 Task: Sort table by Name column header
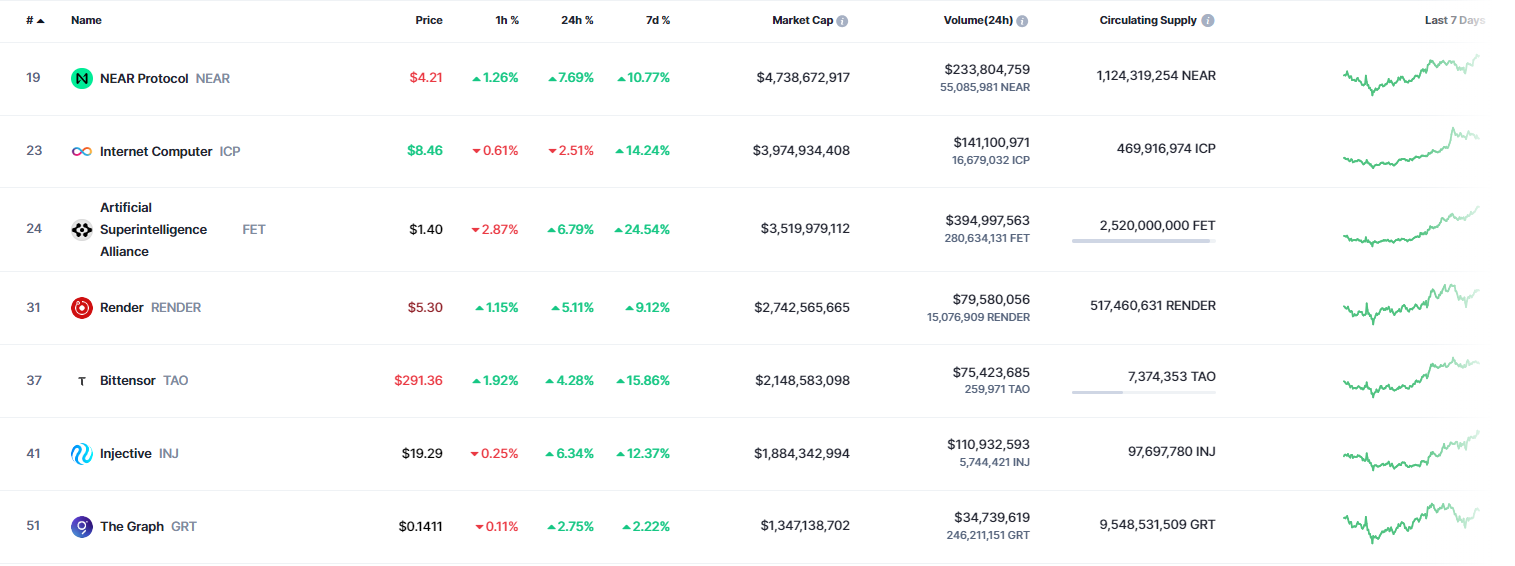click(x=86, y=20)
